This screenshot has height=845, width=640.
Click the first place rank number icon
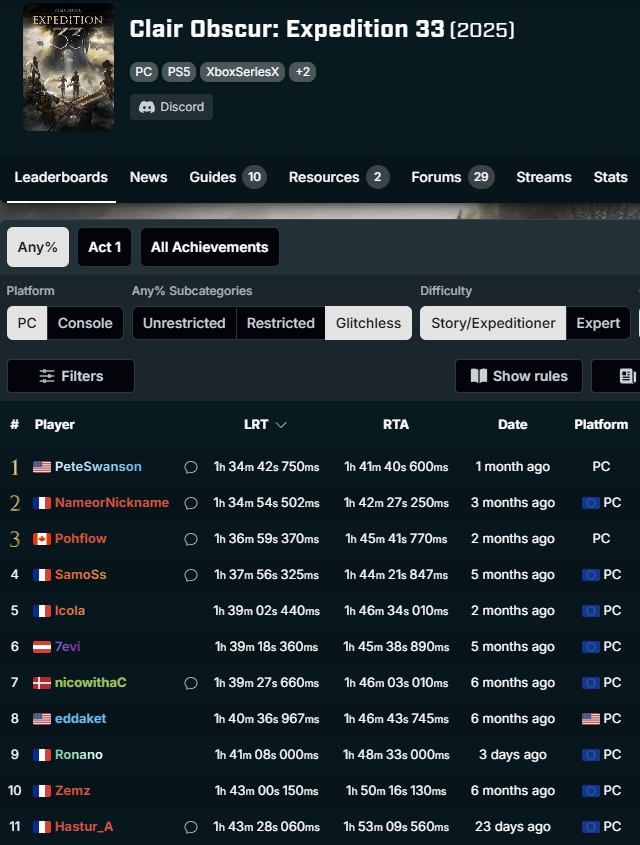coord(15,467)
